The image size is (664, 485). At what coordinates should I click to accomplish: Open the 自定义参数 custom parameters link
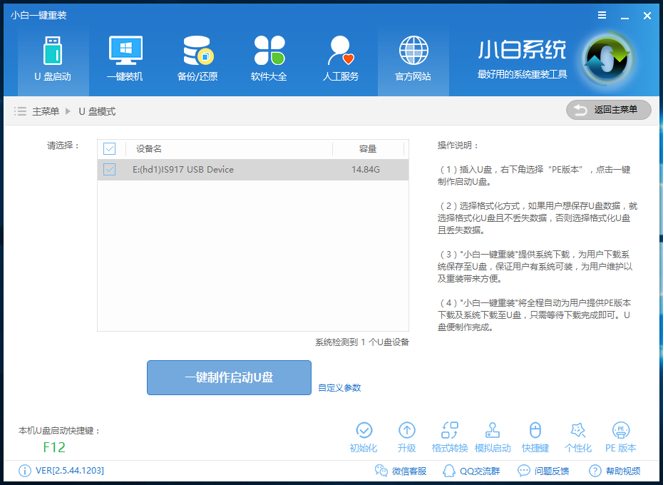click(x=339, y=388)
